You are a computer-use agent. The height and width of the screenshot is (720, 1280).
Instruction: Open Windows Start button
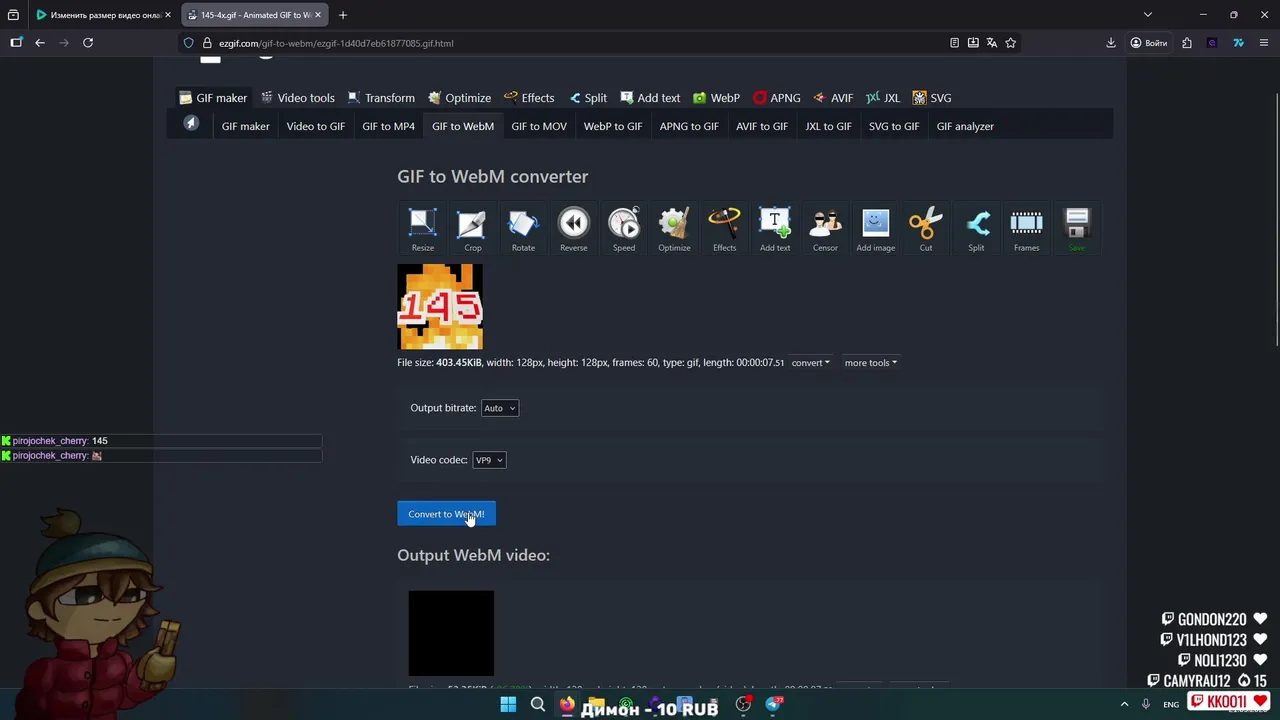pos(508,705)
